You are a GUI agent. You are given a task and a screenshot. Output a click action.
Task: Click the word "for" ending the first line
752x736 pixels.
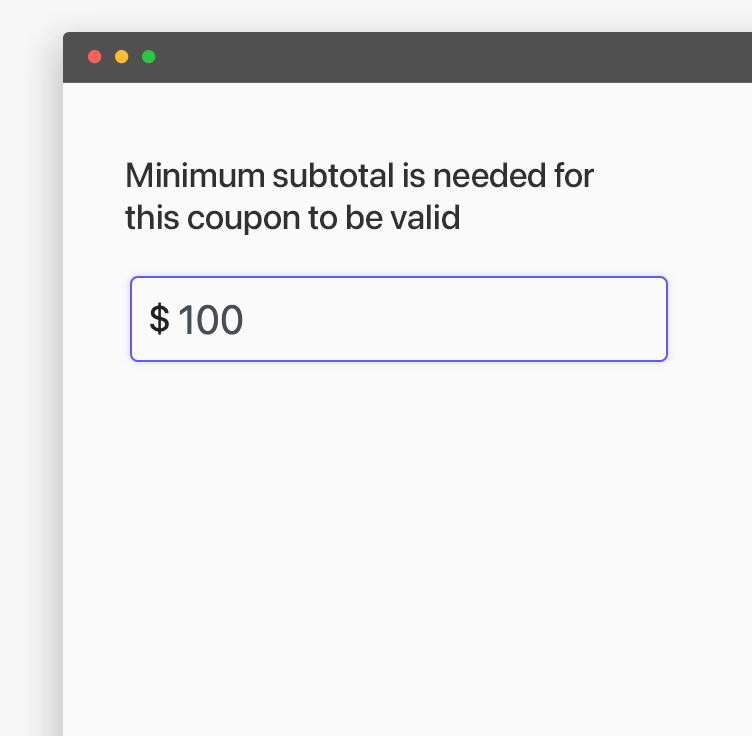[575, 176]
